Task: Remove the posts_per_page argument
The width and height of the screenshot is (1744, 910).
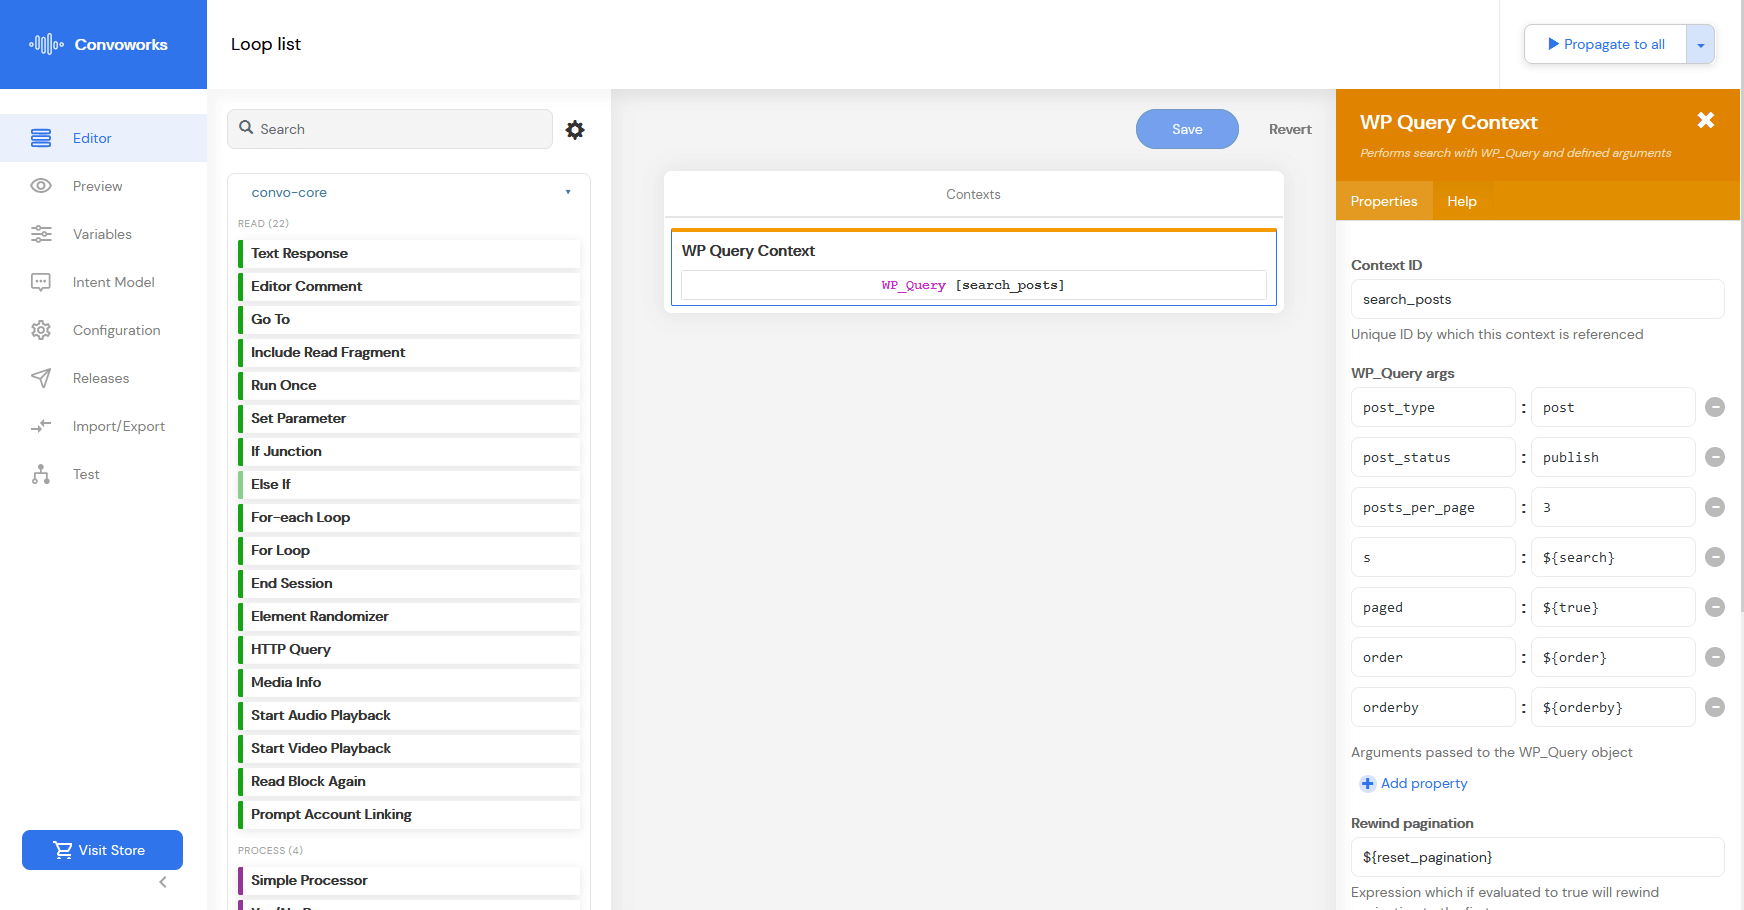Action: [x=1715, y=507]
